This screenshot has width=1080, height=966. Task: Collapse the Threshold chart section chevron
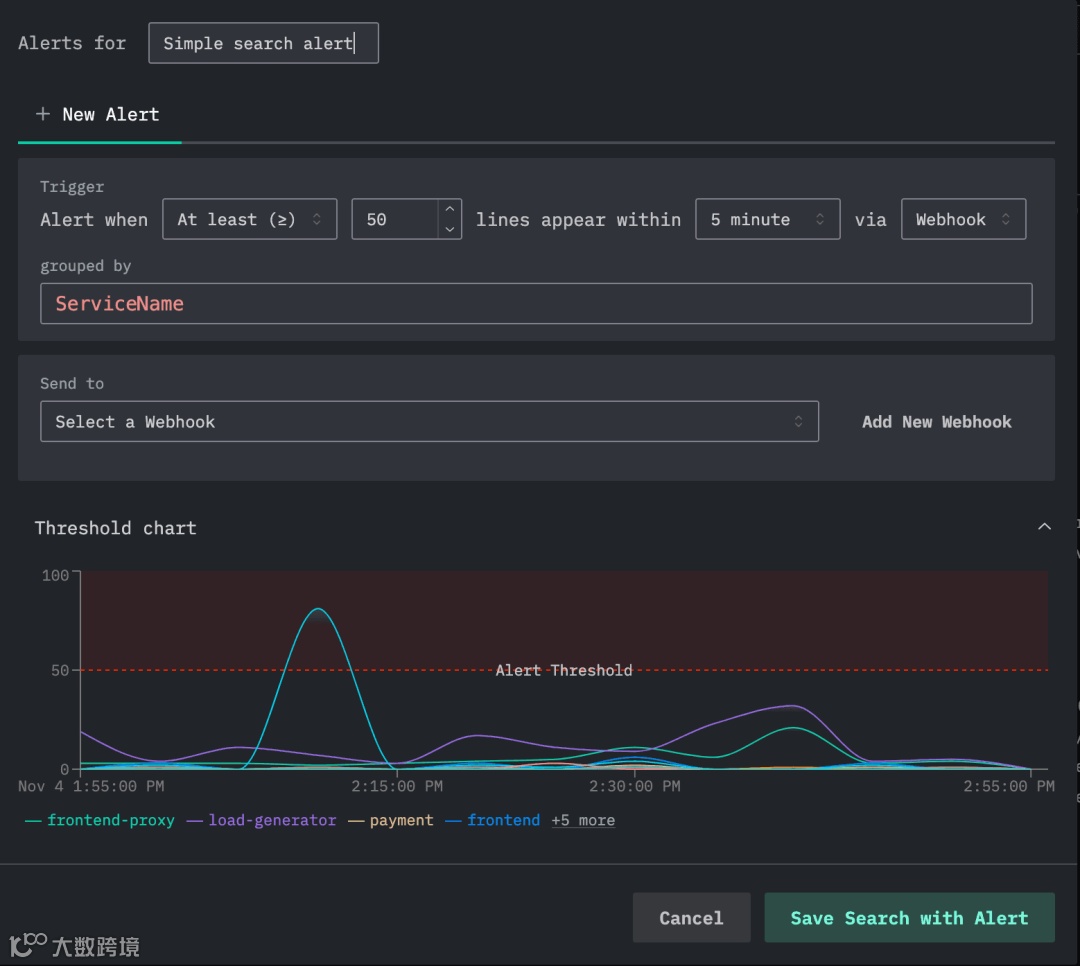point(1044,527)
